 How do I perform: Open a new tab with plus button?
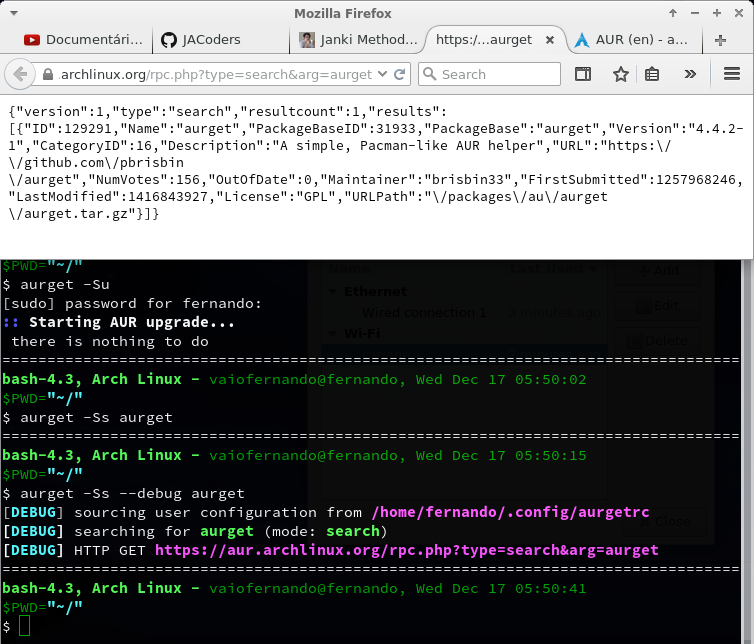[720, 40]
